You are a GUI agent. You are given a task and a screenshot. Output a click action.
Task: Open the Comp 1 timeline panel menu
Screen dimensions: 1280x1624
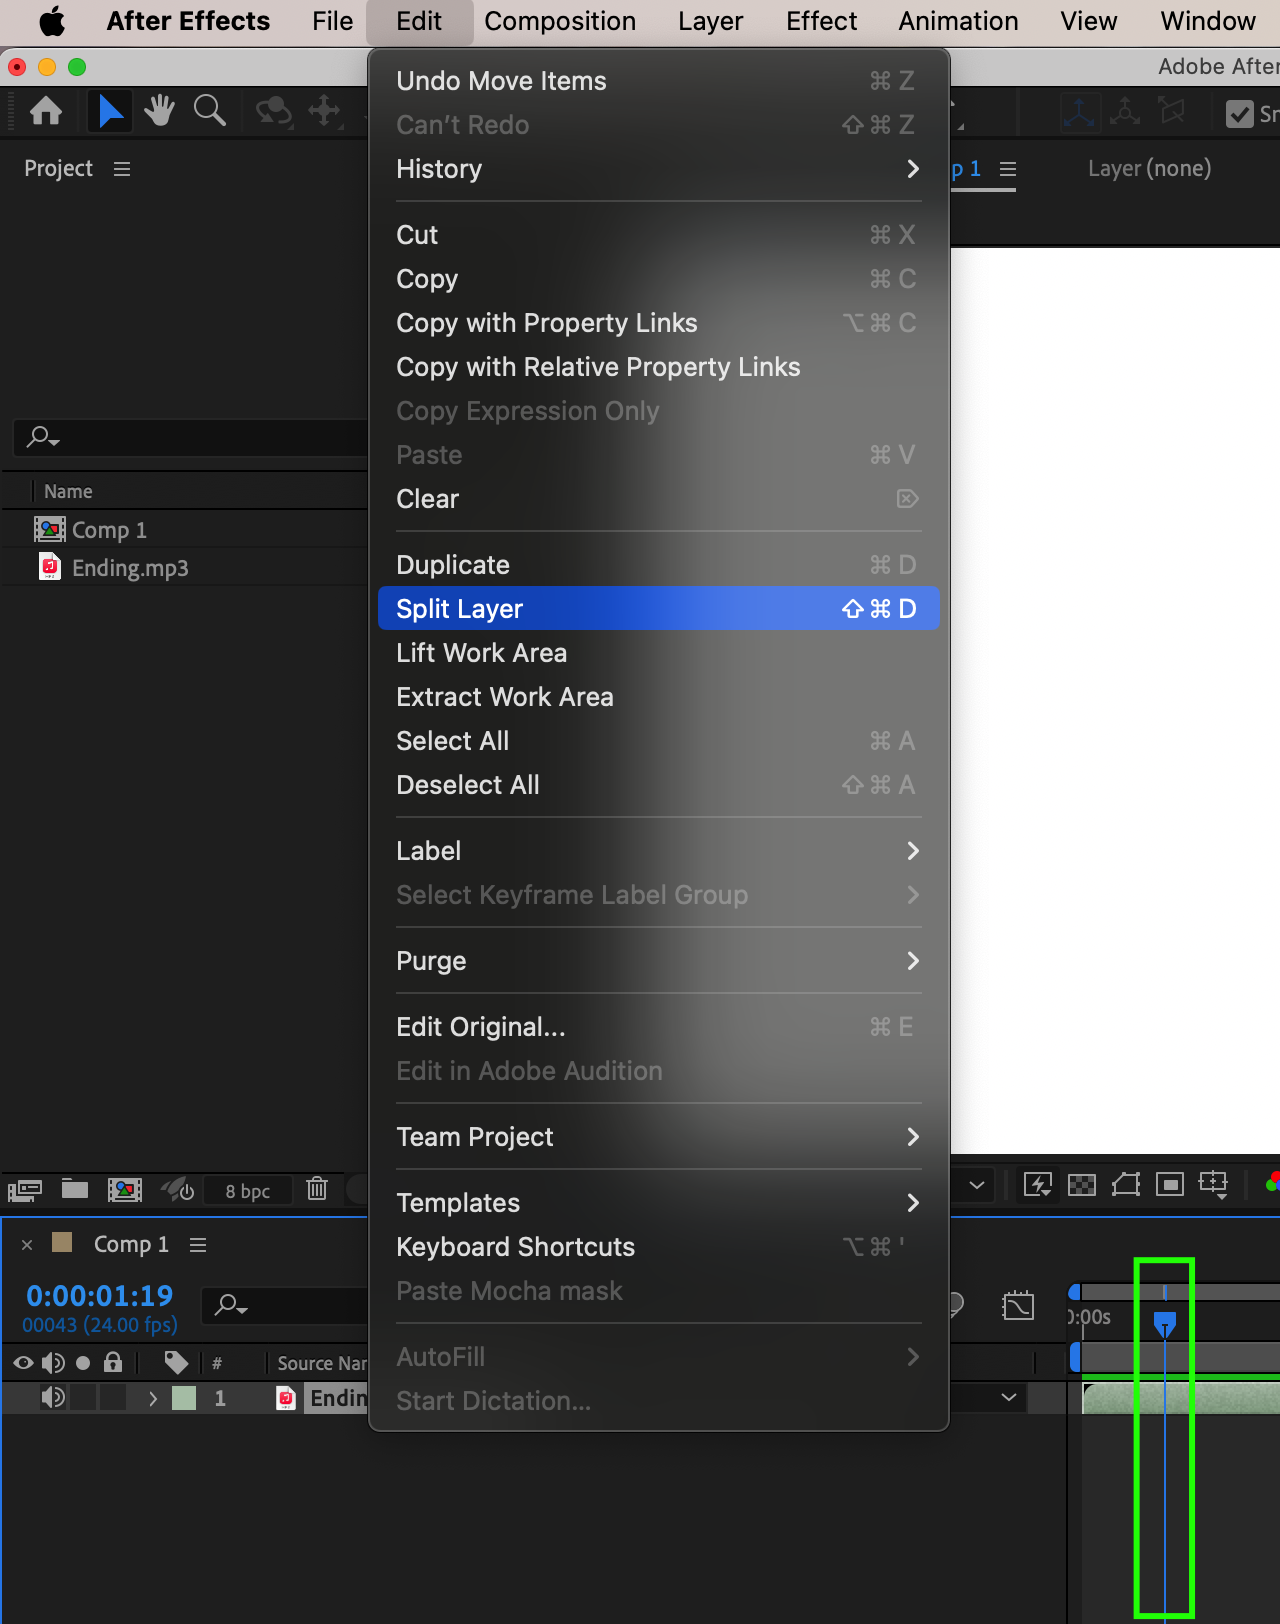[198, 1245]
